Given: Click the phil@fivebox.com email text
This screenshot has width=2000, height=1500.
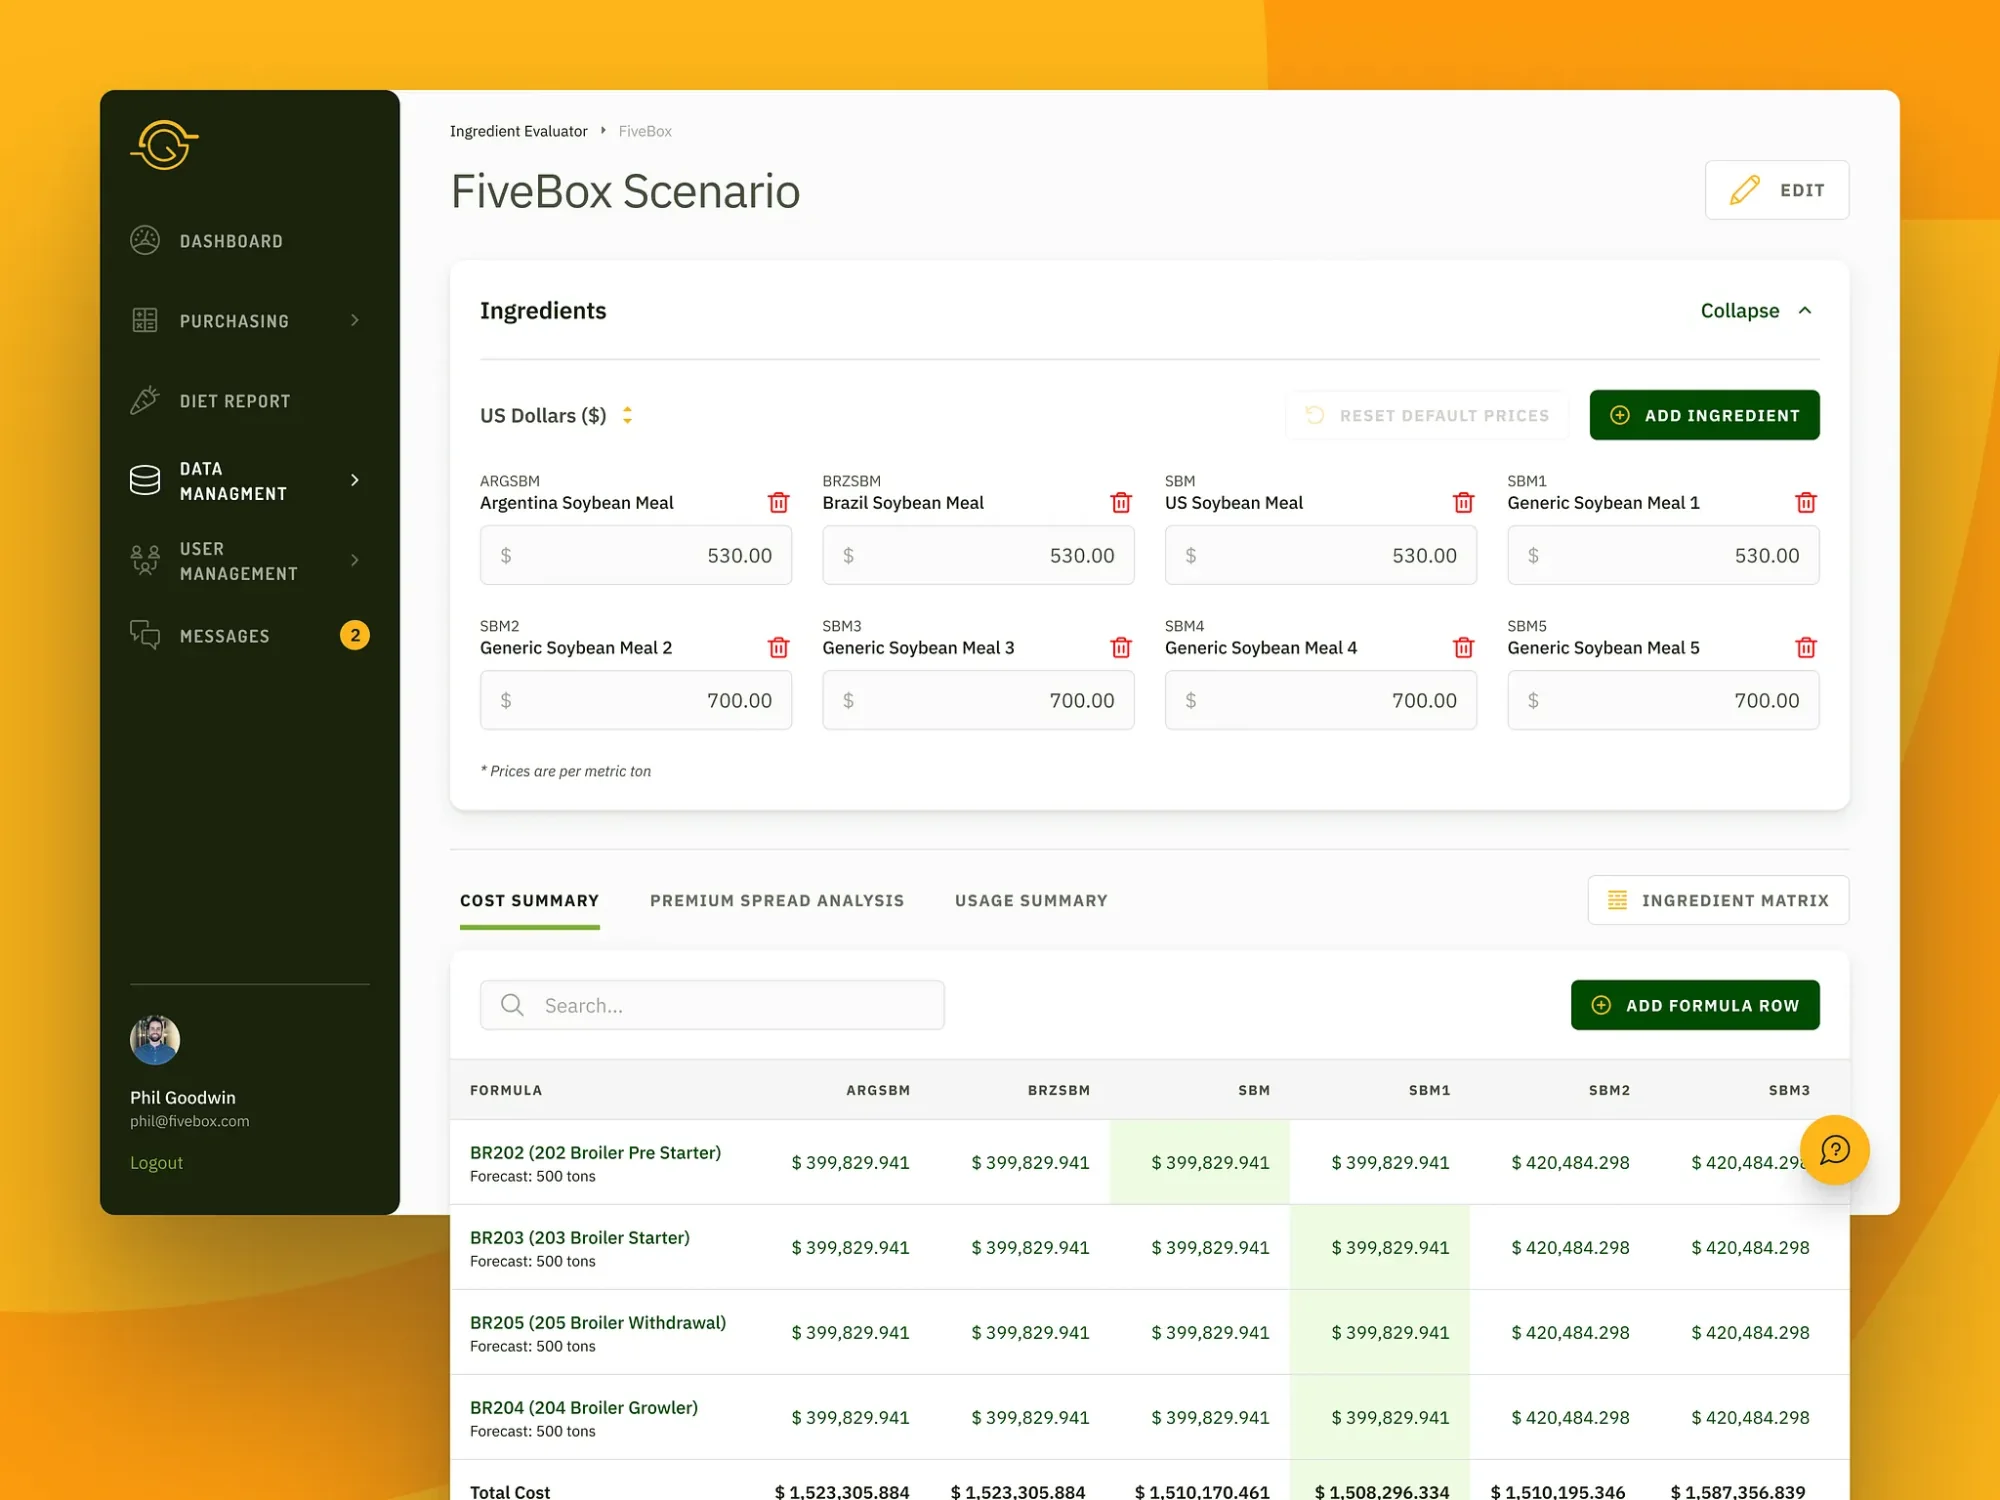Looking at the screenshot, I should click(x=190, y=1121).
